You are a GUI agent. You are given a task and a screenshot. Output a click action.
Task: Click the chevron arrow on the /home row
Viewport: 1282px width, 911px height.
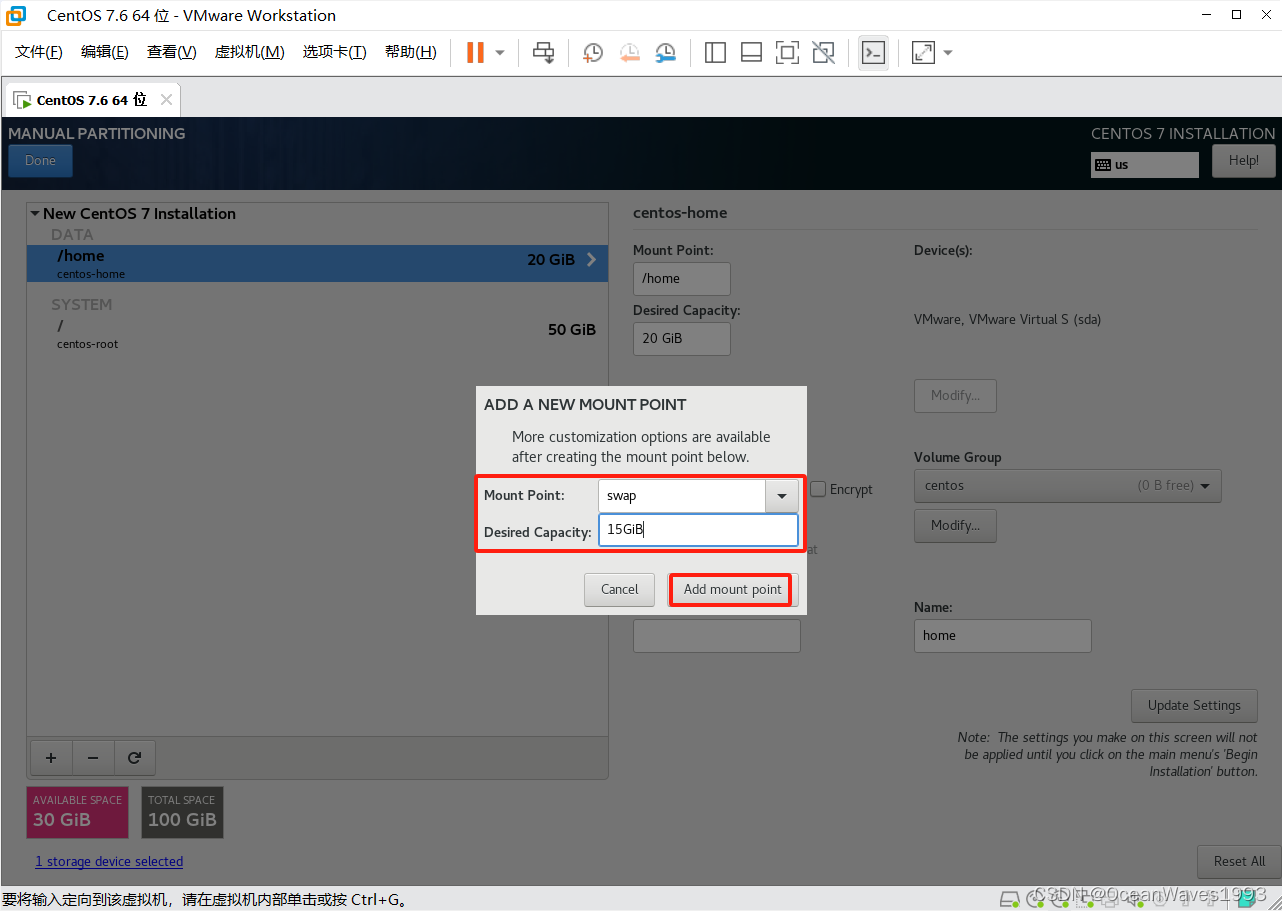[x=591, y=259]
